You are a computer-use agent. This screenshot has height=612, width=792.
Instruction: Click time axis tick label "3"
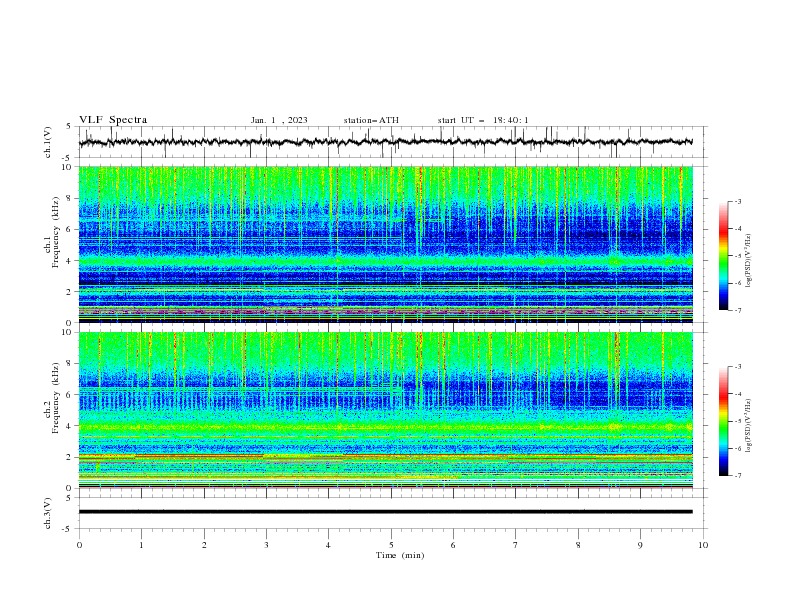[x=266, y=545]
